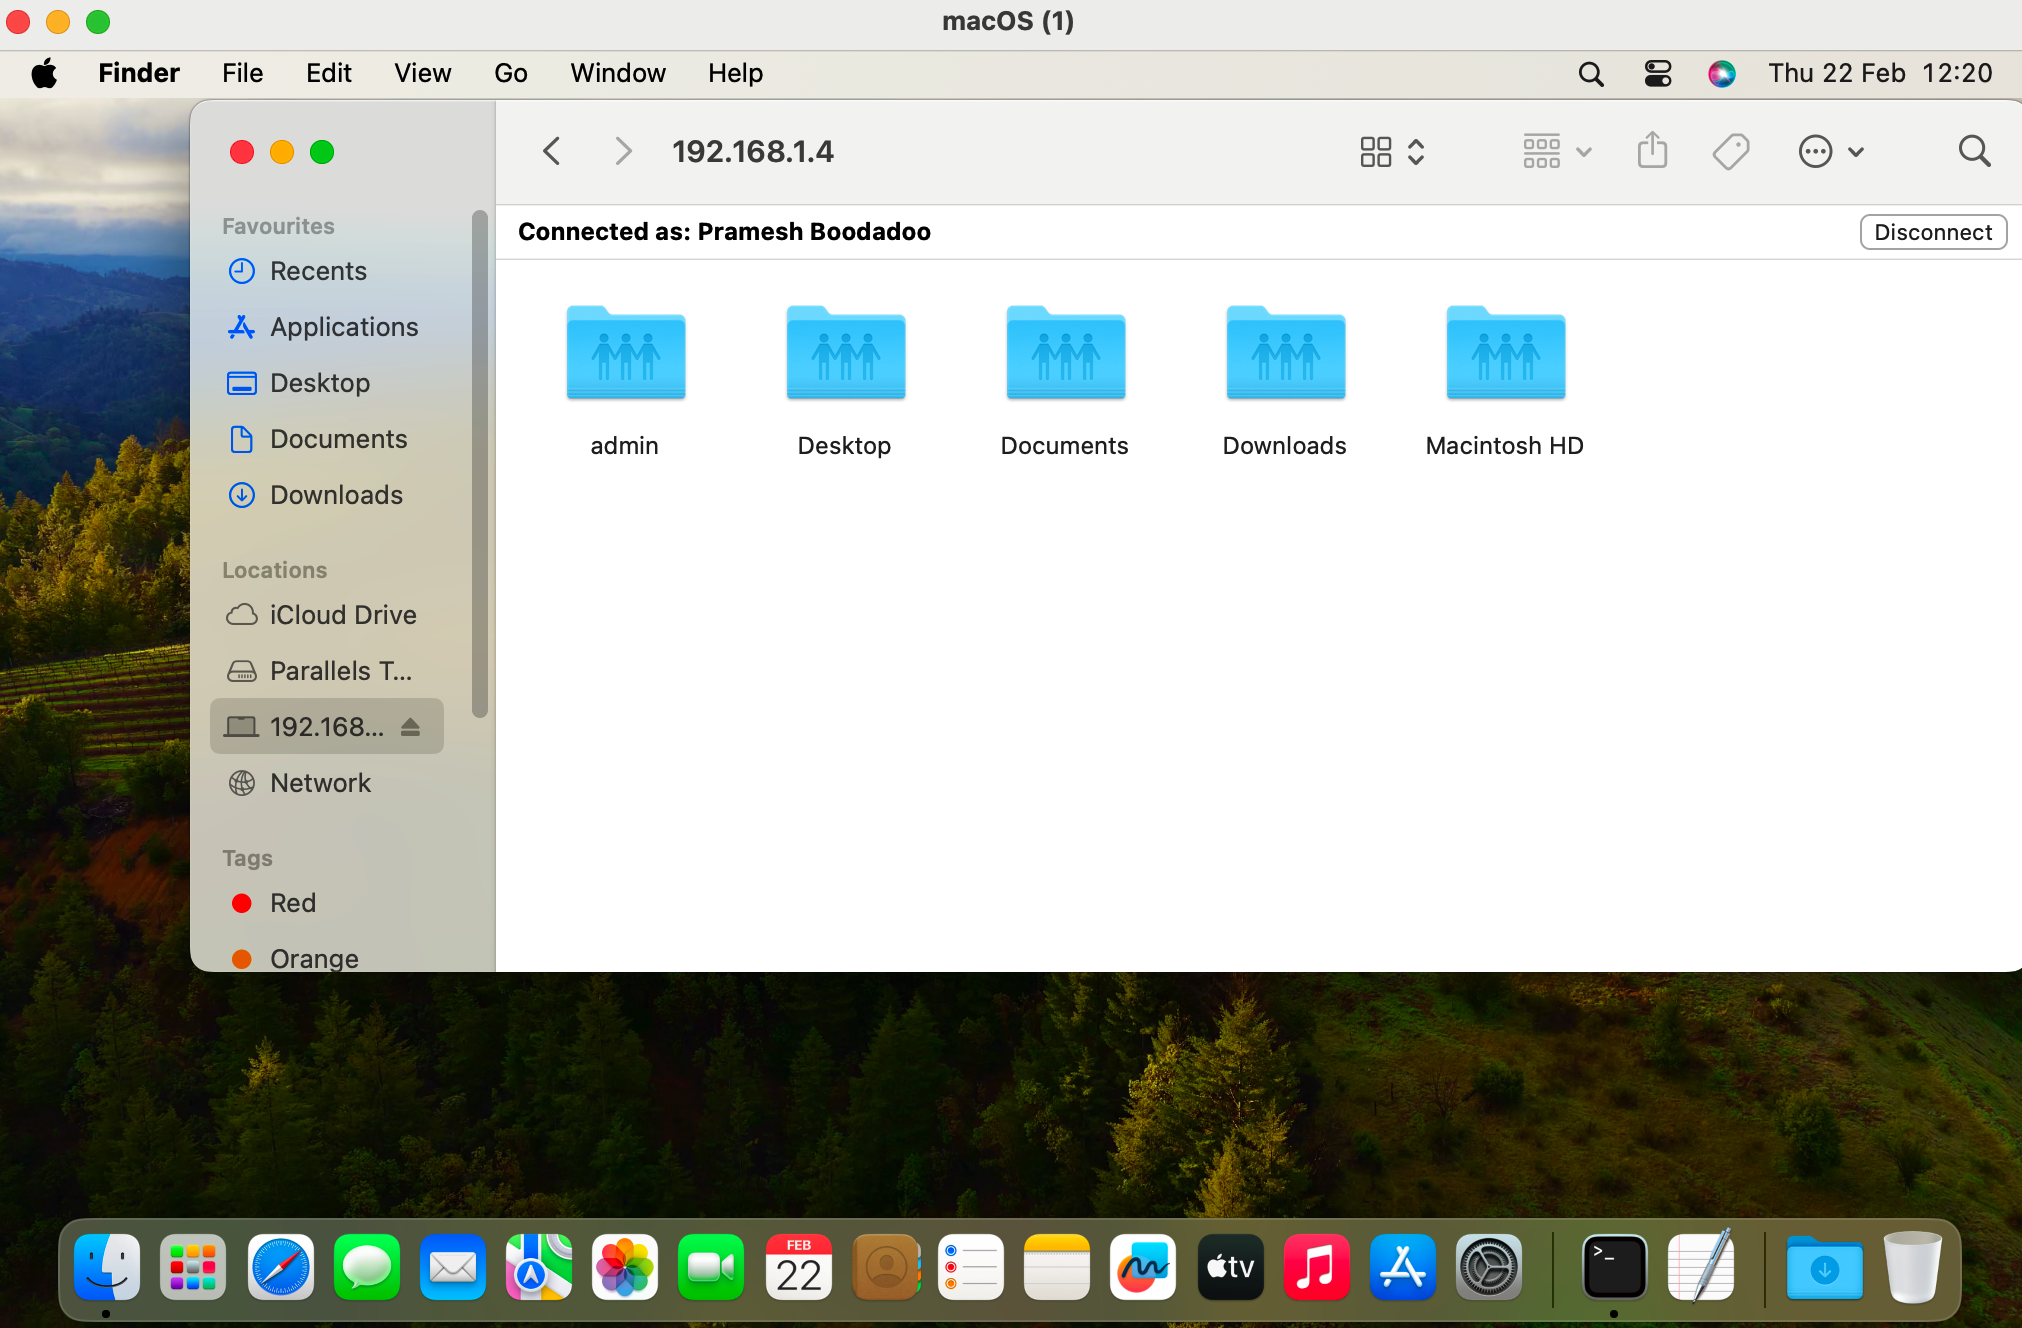Open the Documents shared folder
The image size is (2022, 1328).
tap(1065, 382)
